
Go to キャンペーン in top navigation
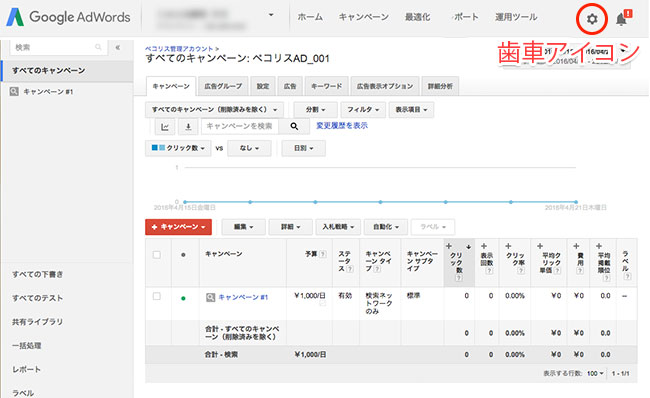coord(364,17)
